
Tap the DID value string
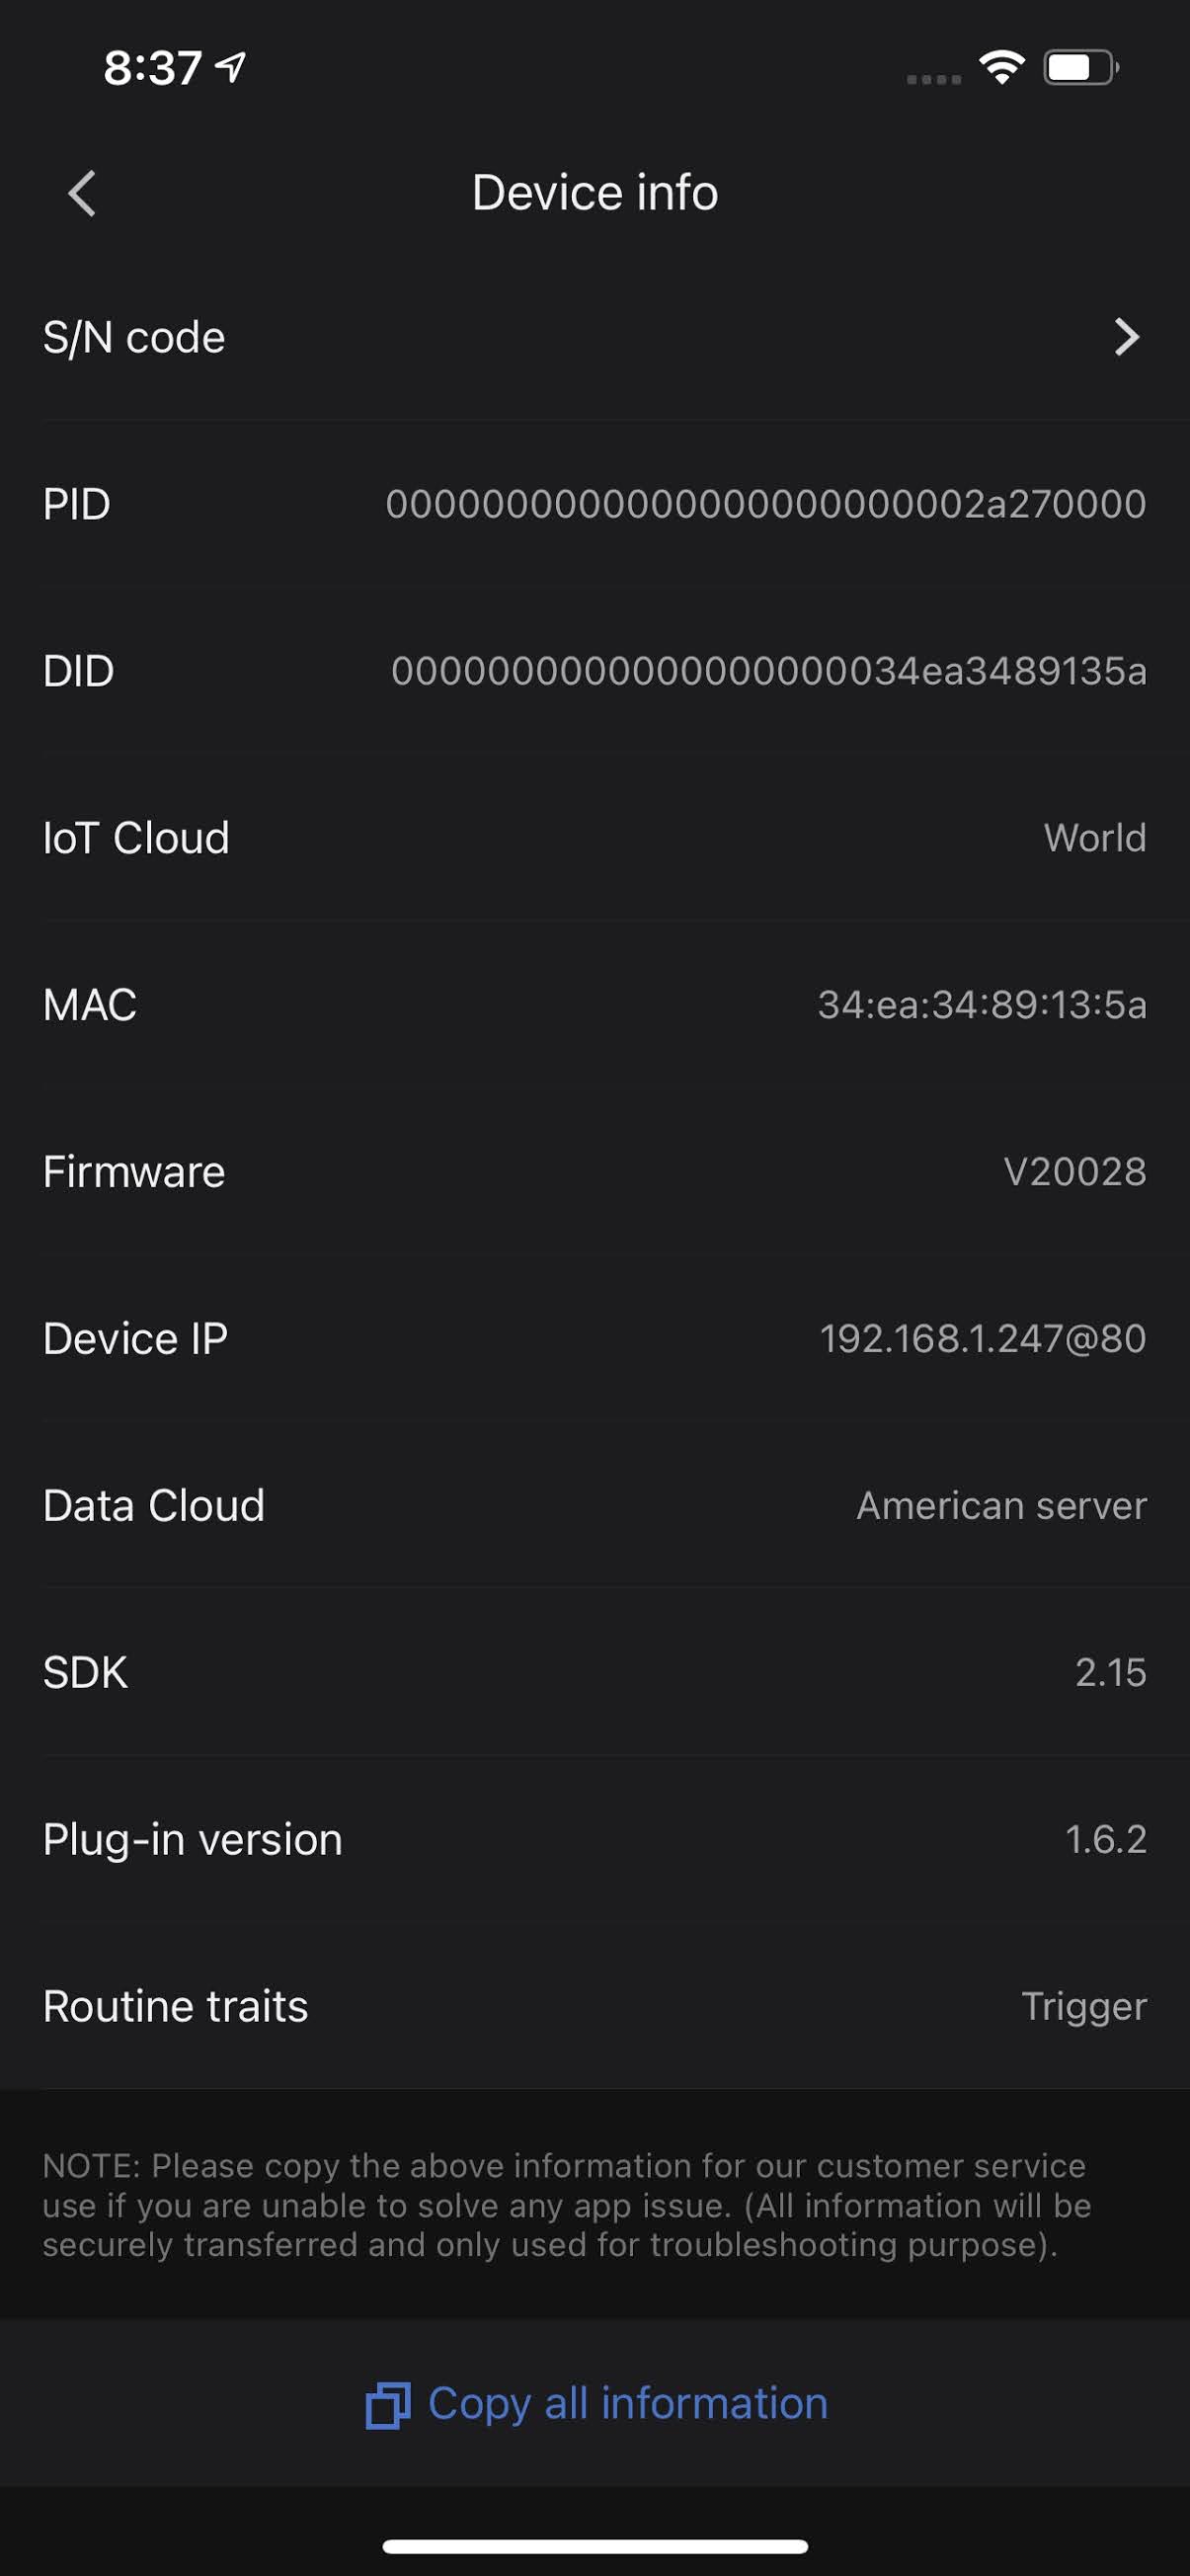coord(768,671)
